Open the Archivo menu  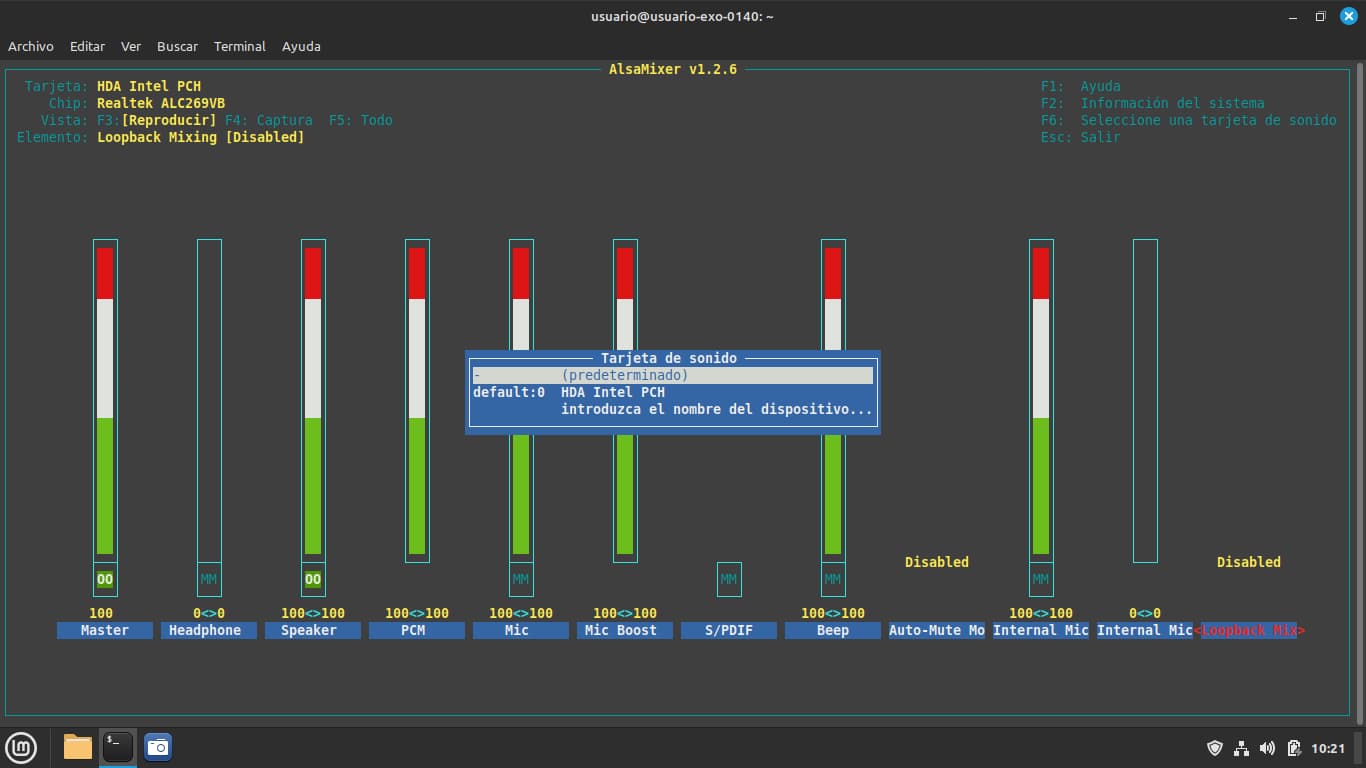[x=31, y=46]
